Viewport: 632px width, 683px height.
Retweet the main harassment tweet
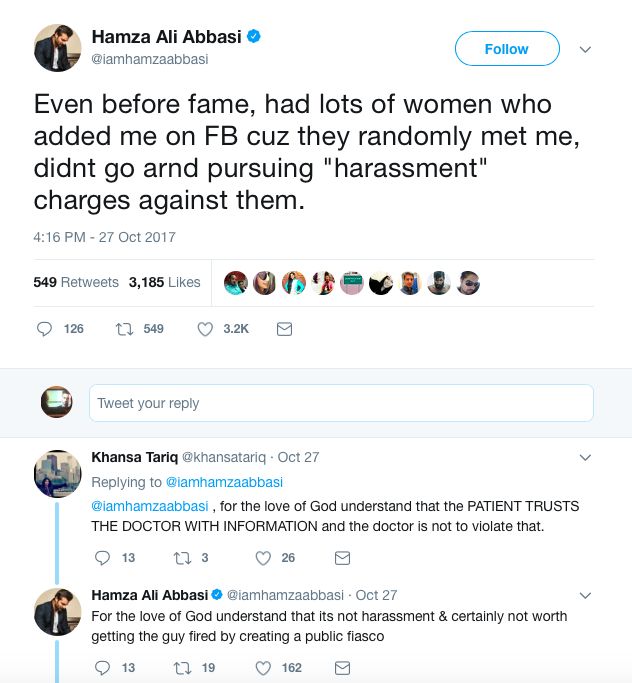tap(126, 328)
